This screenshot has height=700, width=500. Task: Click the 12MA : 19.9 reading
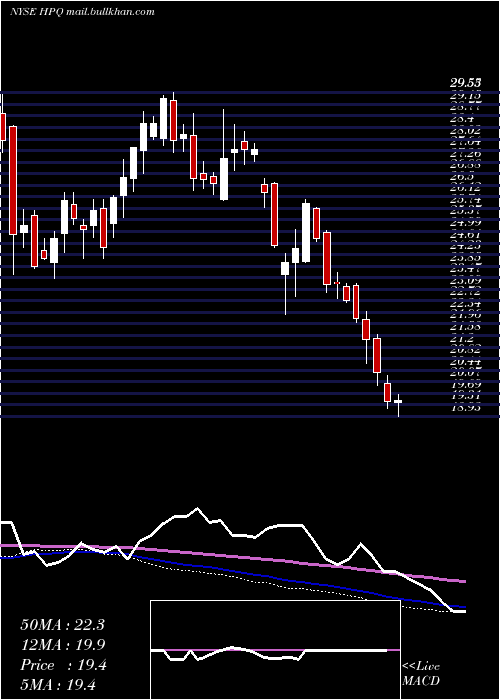(62, 645)
